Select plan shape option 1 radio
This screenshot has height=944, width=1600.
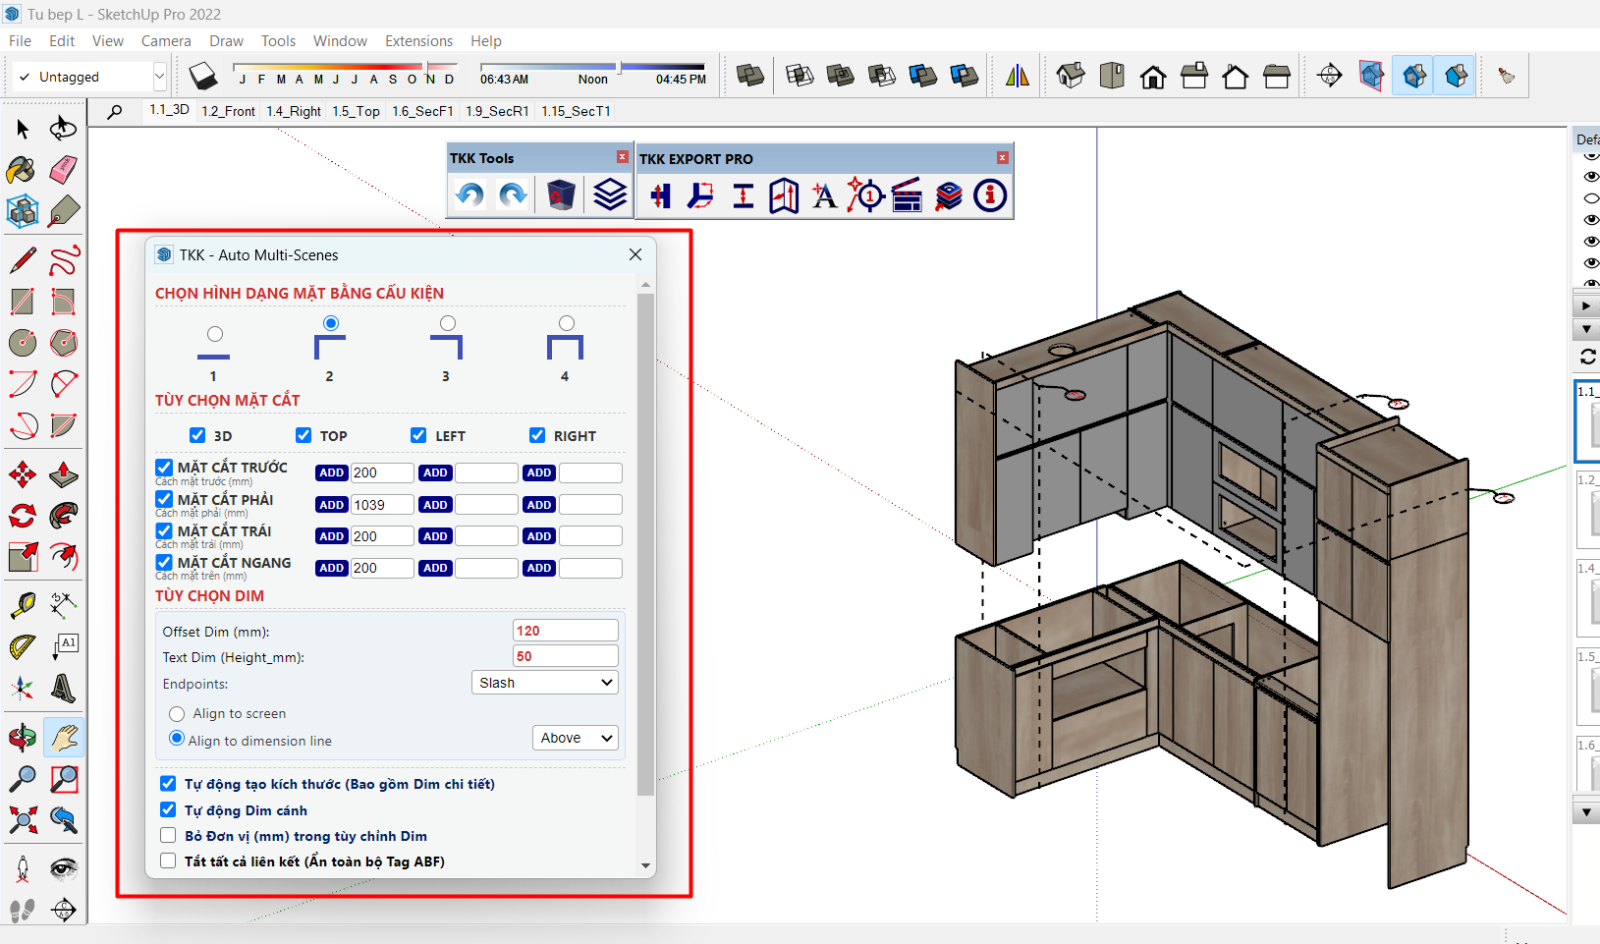point(214,334)
